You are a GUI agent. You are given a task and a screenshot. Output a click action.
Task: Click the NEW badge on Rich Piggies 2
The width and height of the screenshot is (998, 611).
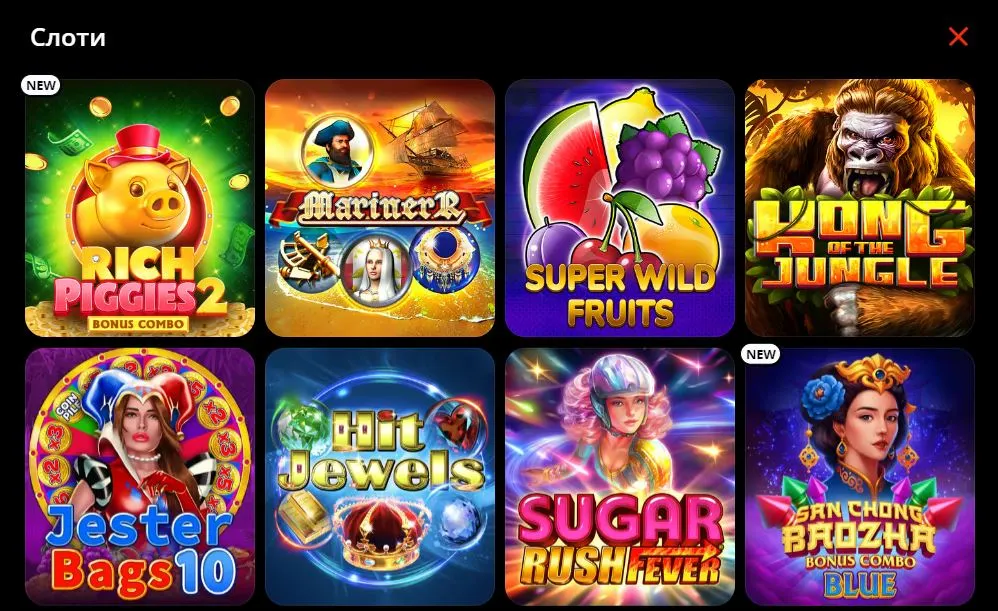[x=41, y=85]
